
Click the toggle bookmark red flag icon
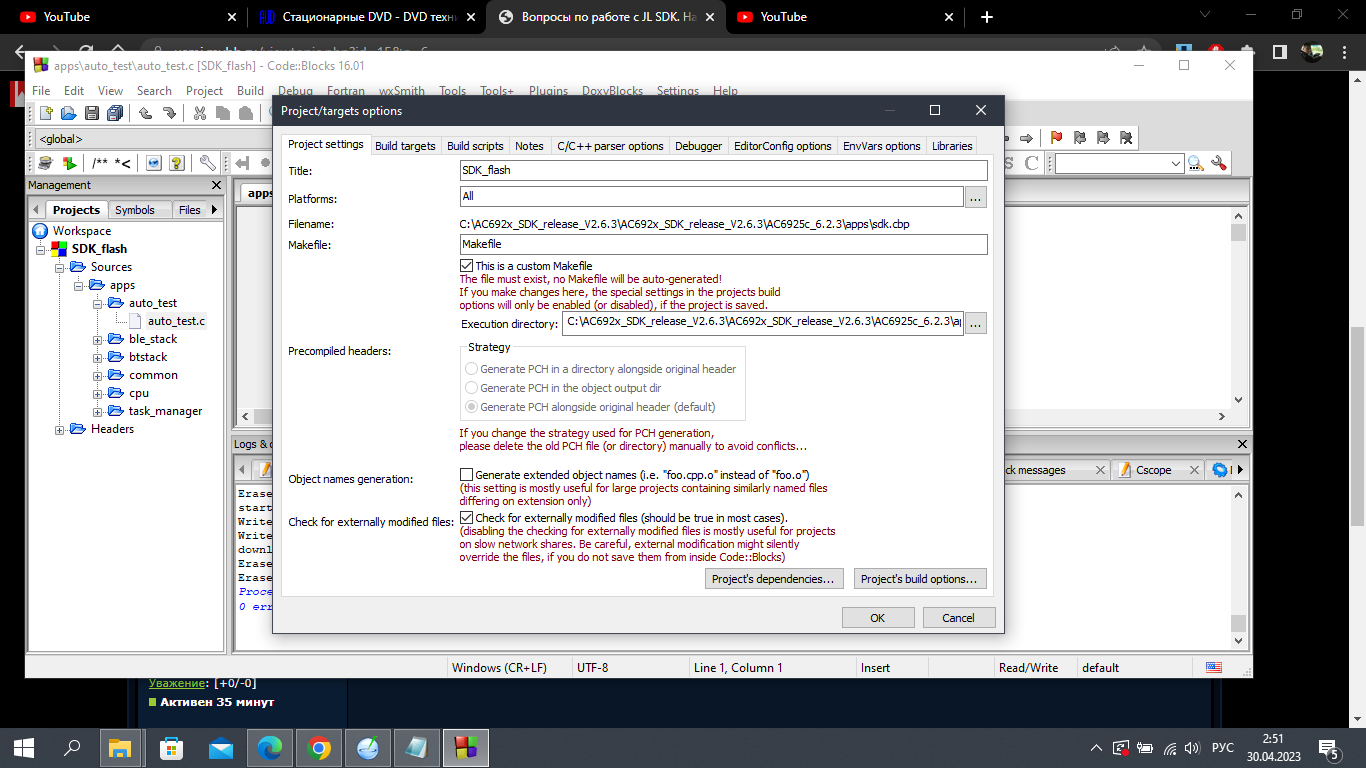point(1056,138)
